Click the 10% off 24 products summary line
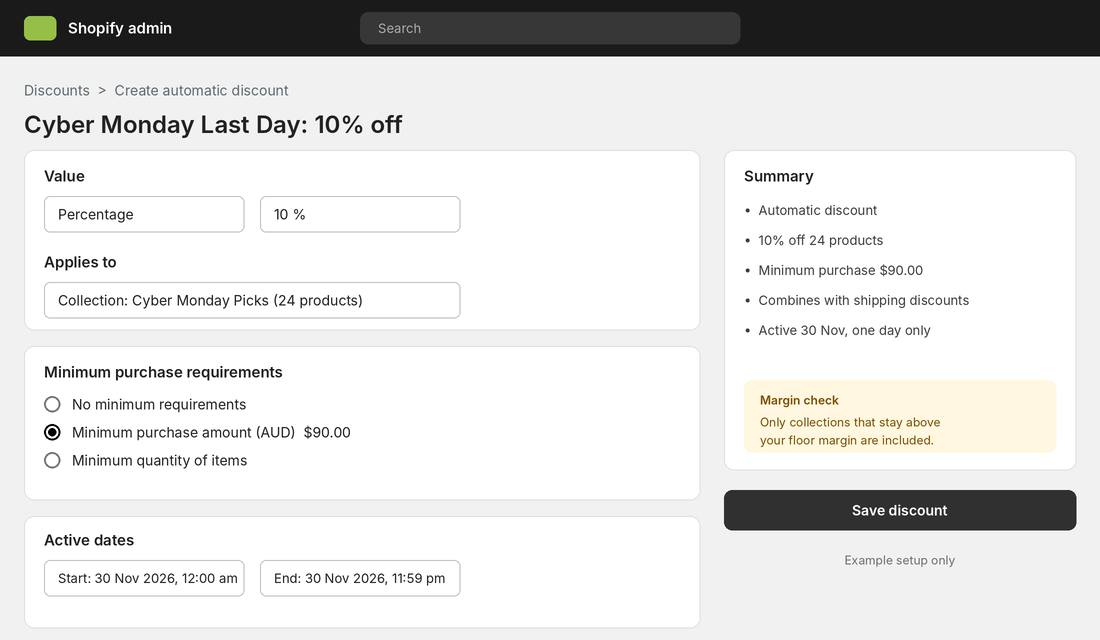The image size is (1100, 640). (x=820, y=240)
